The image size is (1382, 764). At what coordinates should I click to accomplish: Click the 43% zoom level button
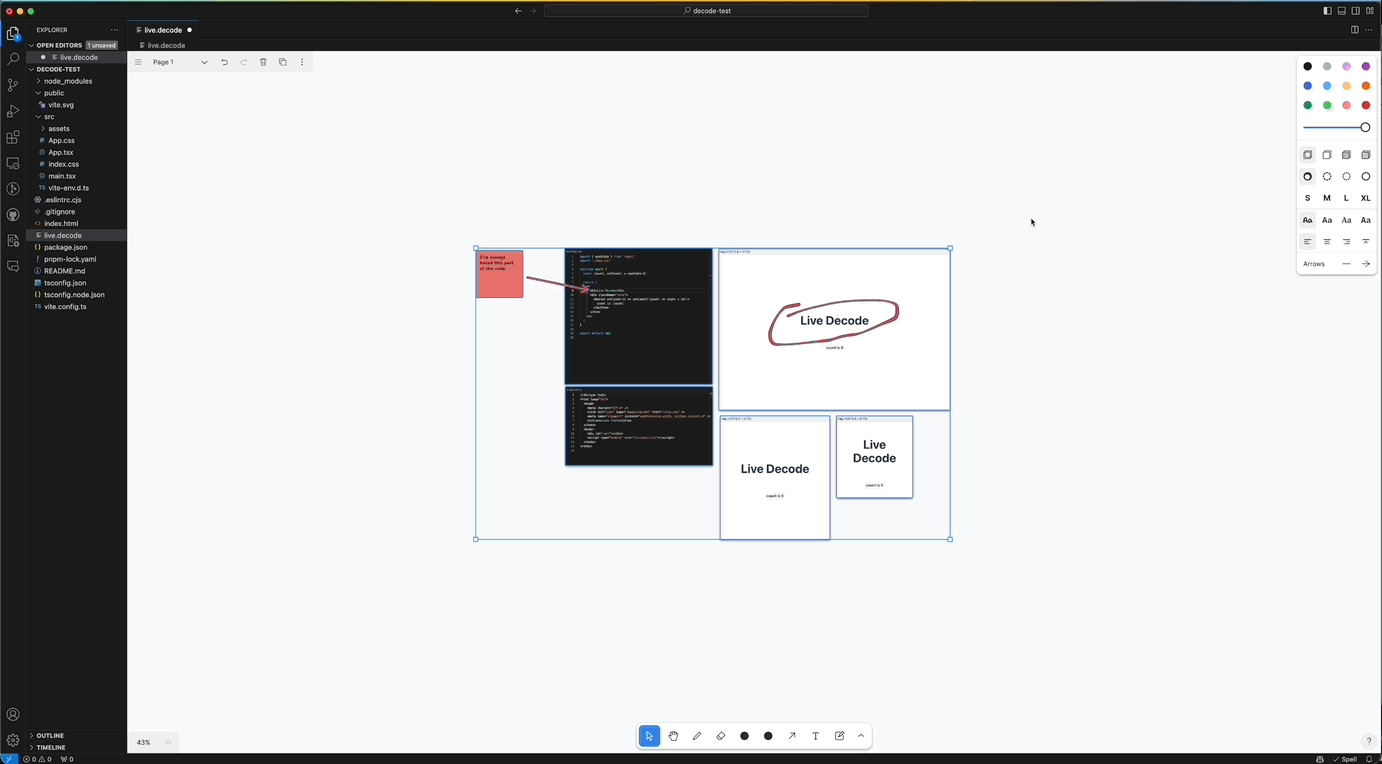(143, 742)
